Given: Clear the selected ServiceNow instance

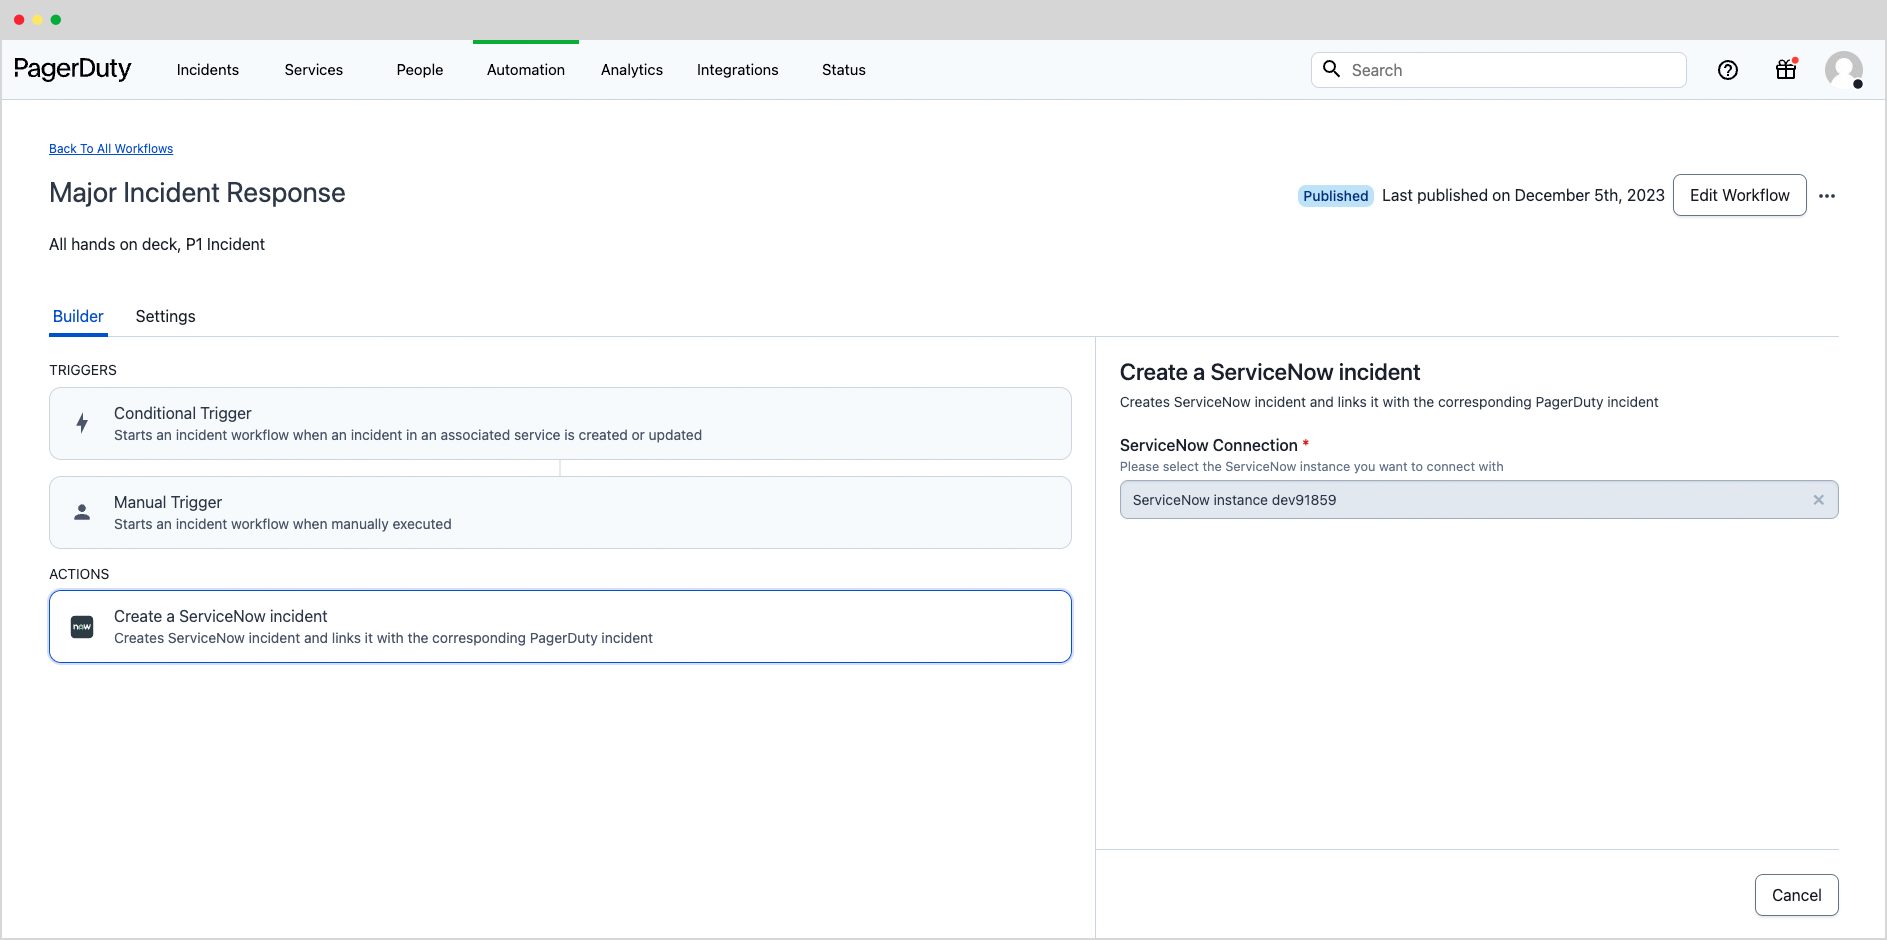Looking at the screenshot, I should click(x=1818, y=499).
